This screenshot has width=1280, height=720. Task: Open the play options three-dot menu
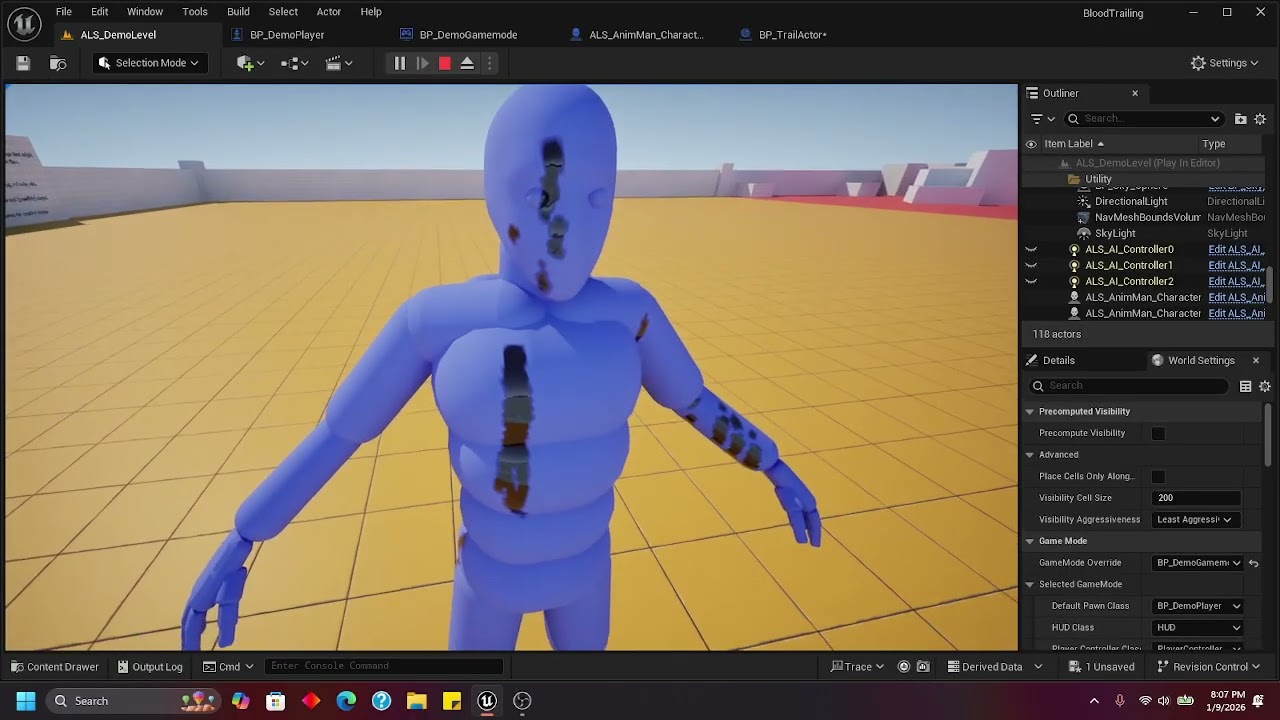pos(489,63)
